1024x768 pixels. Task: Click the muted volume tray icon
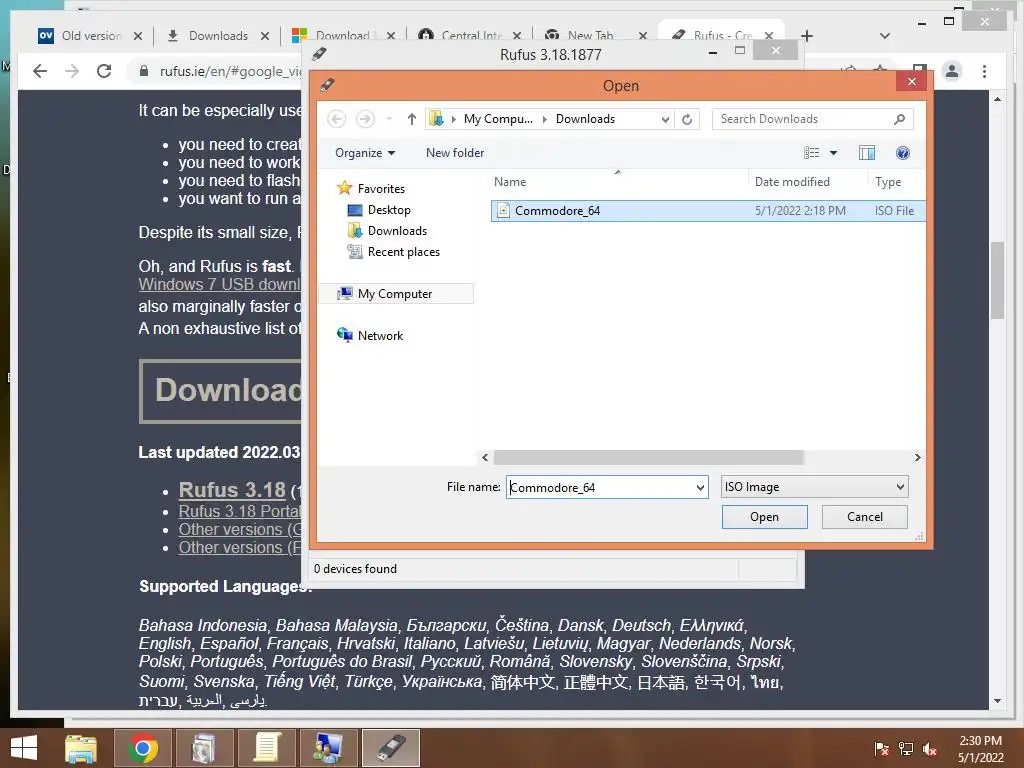pos(930,749)
